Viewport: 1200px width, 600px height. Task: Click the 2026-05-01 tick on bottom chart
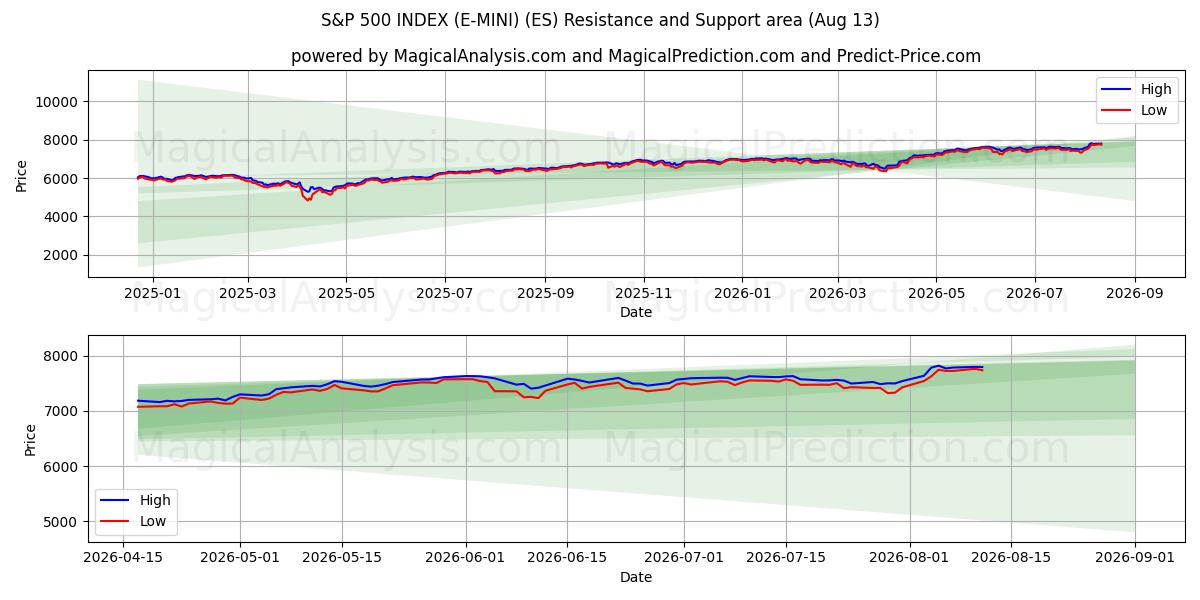[240, 558]
